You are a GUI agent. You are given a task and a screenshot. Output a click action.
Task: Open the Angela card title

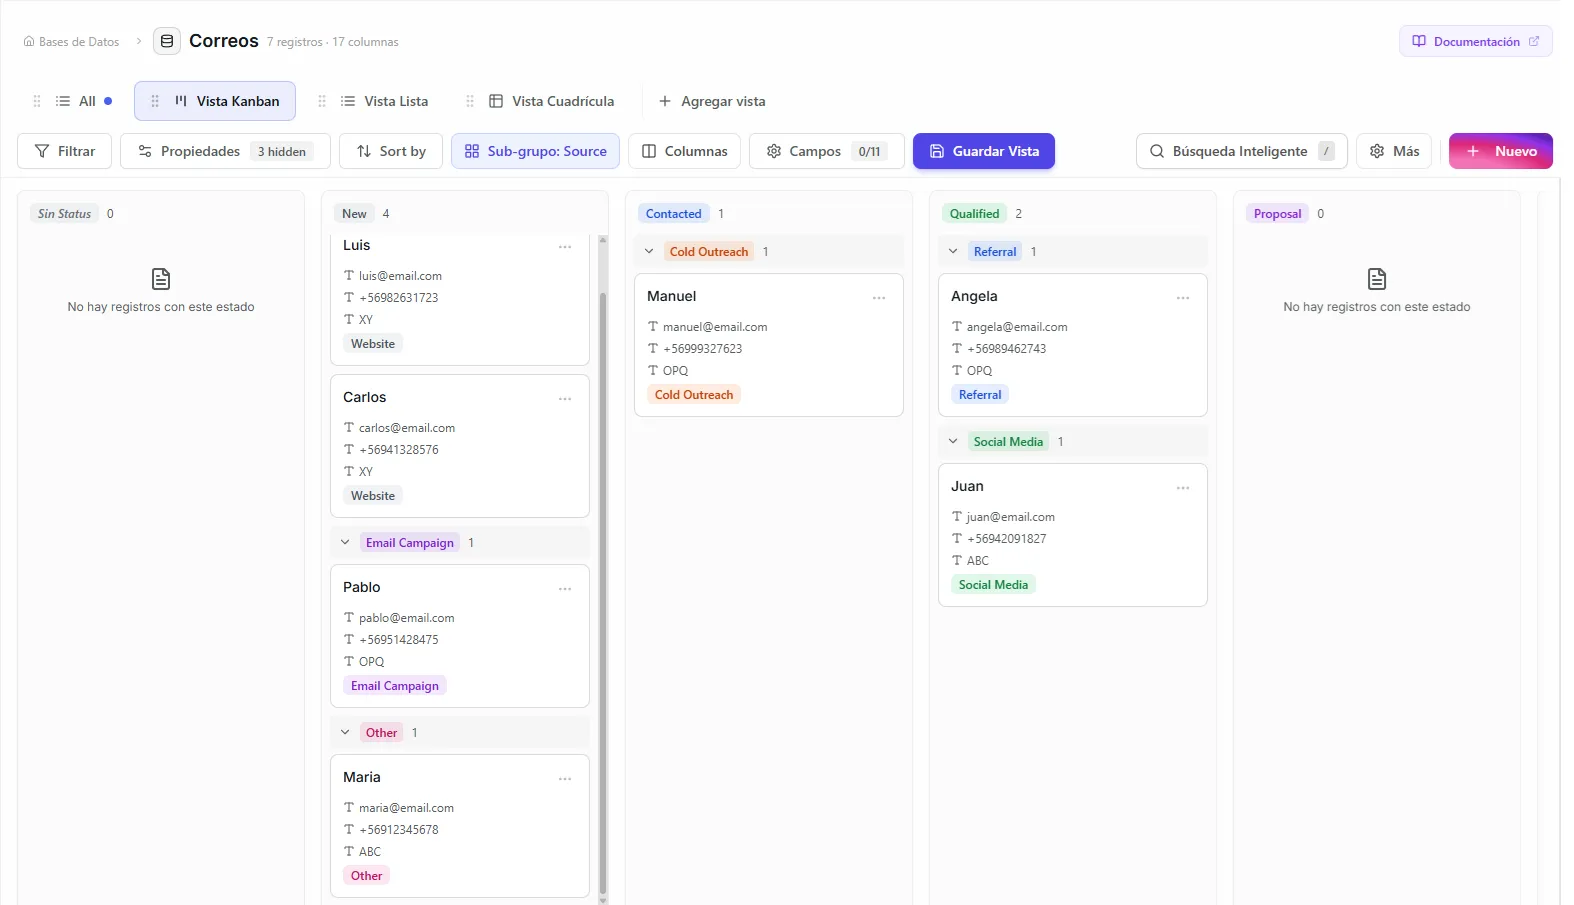pos(974,296)
